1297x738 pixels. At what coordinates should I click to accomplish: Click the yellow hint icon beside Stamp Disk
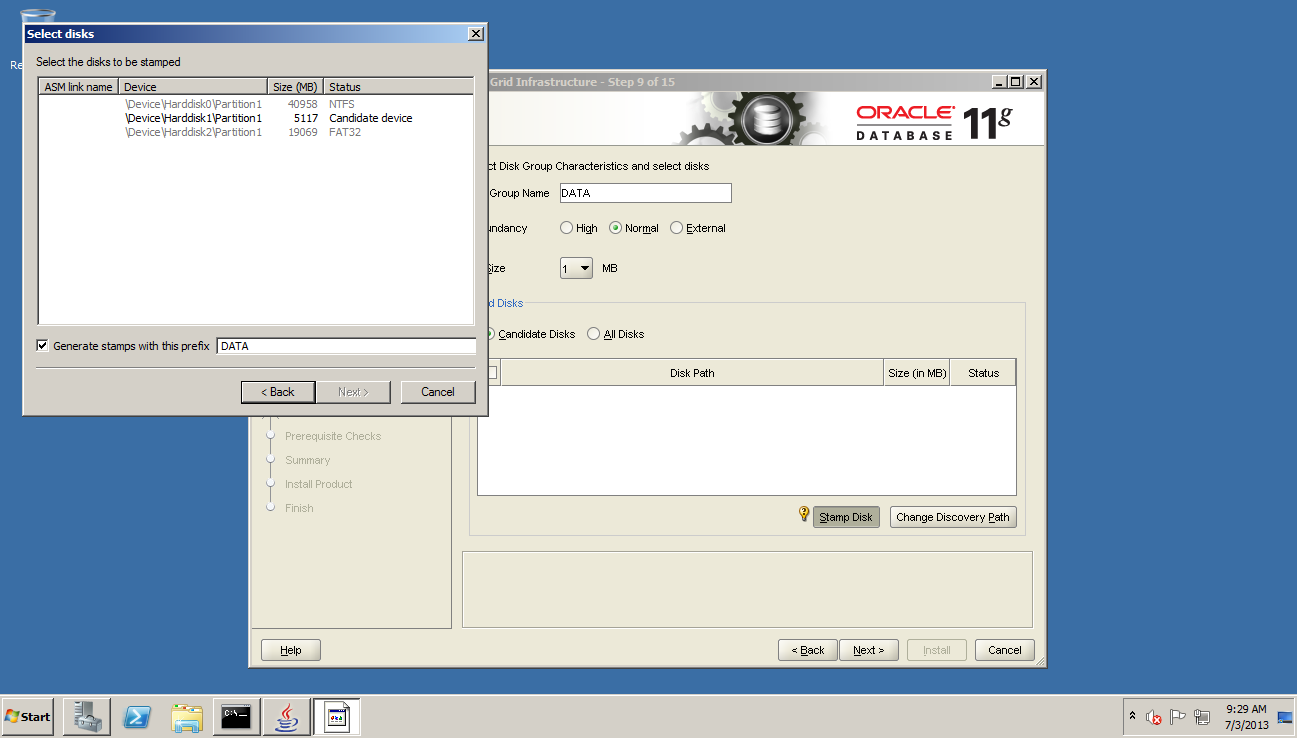803,515
